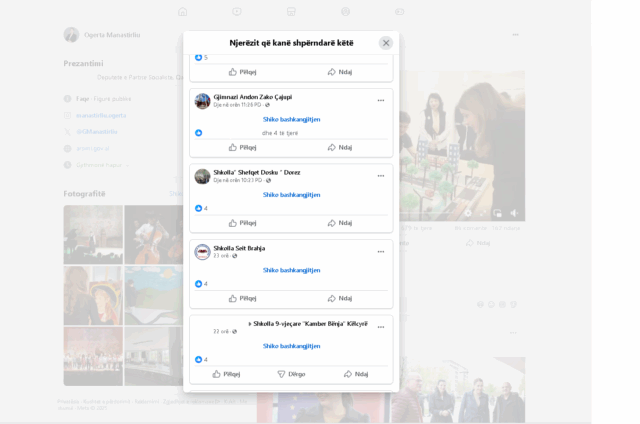Open the Gaming icon in top navigation
Image resolution: width=640 pixels, height=424 pixels.
[400, 12]
